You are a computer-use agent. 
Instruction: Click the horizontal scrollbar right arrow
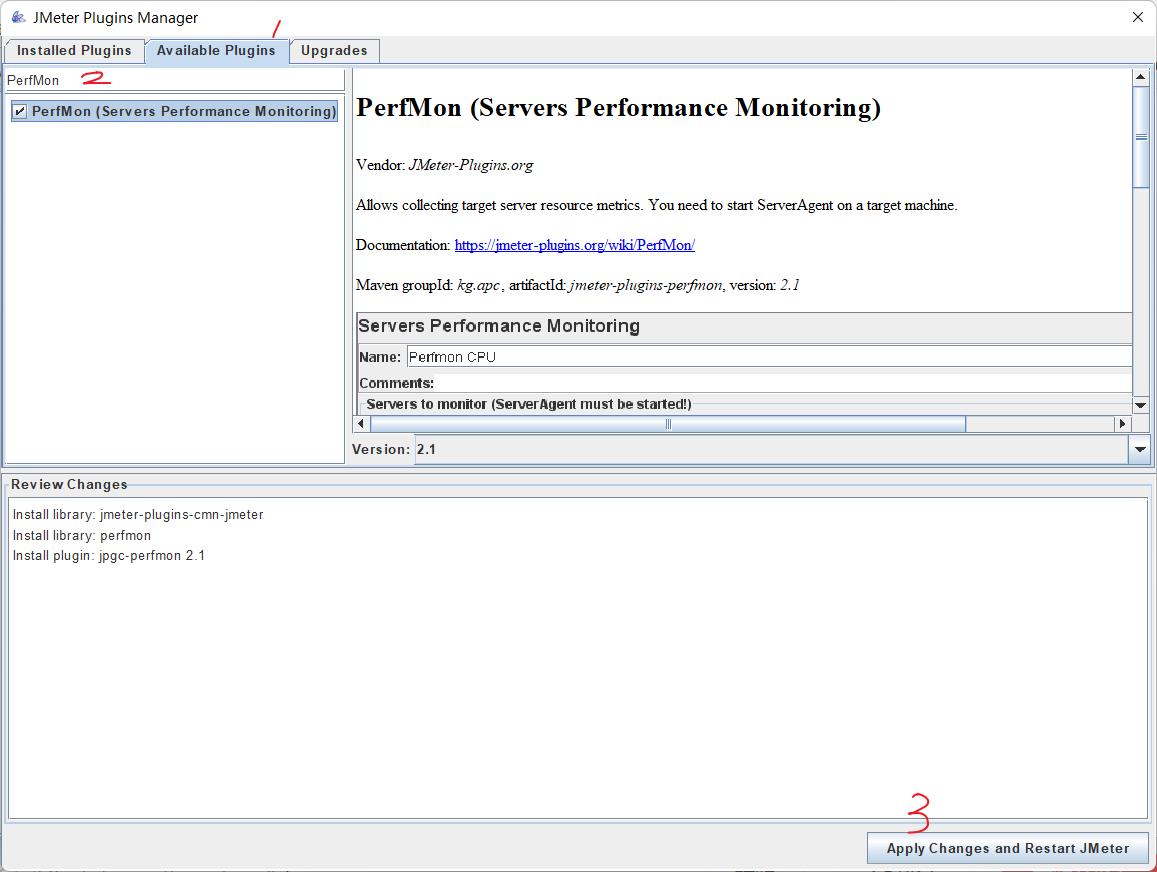pos(1122,424)
